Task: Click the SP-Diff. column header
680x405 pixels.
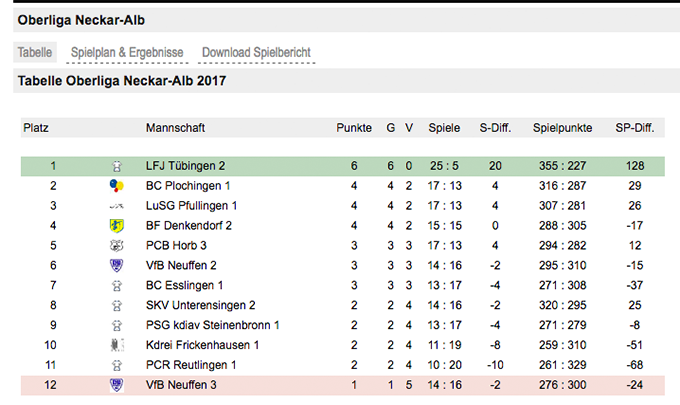Action: (635, 128)
